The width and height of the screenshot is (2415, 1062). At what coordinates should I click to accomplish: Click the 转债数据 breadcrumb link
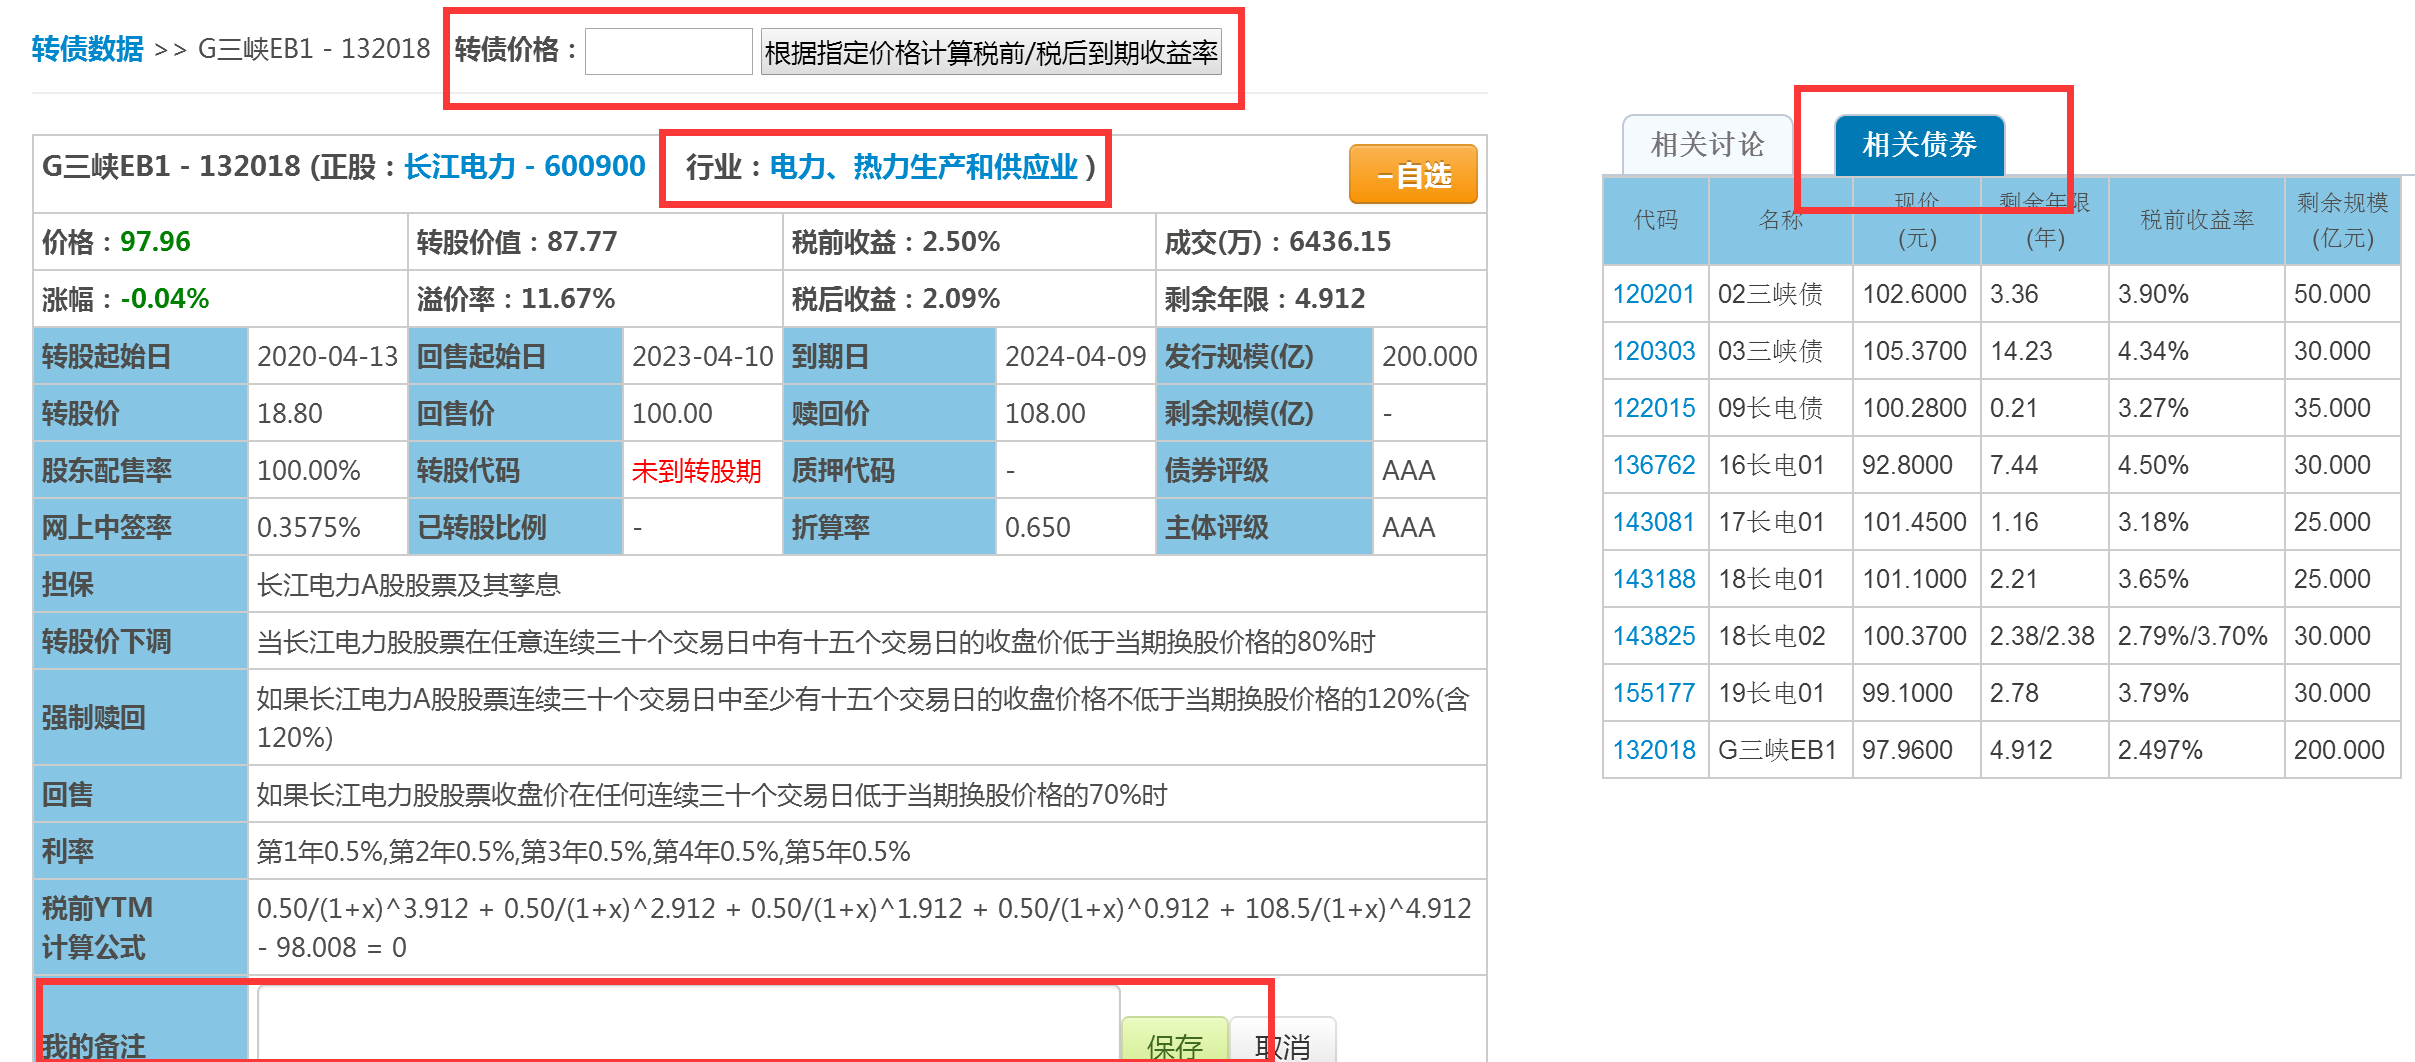[87, 49]
